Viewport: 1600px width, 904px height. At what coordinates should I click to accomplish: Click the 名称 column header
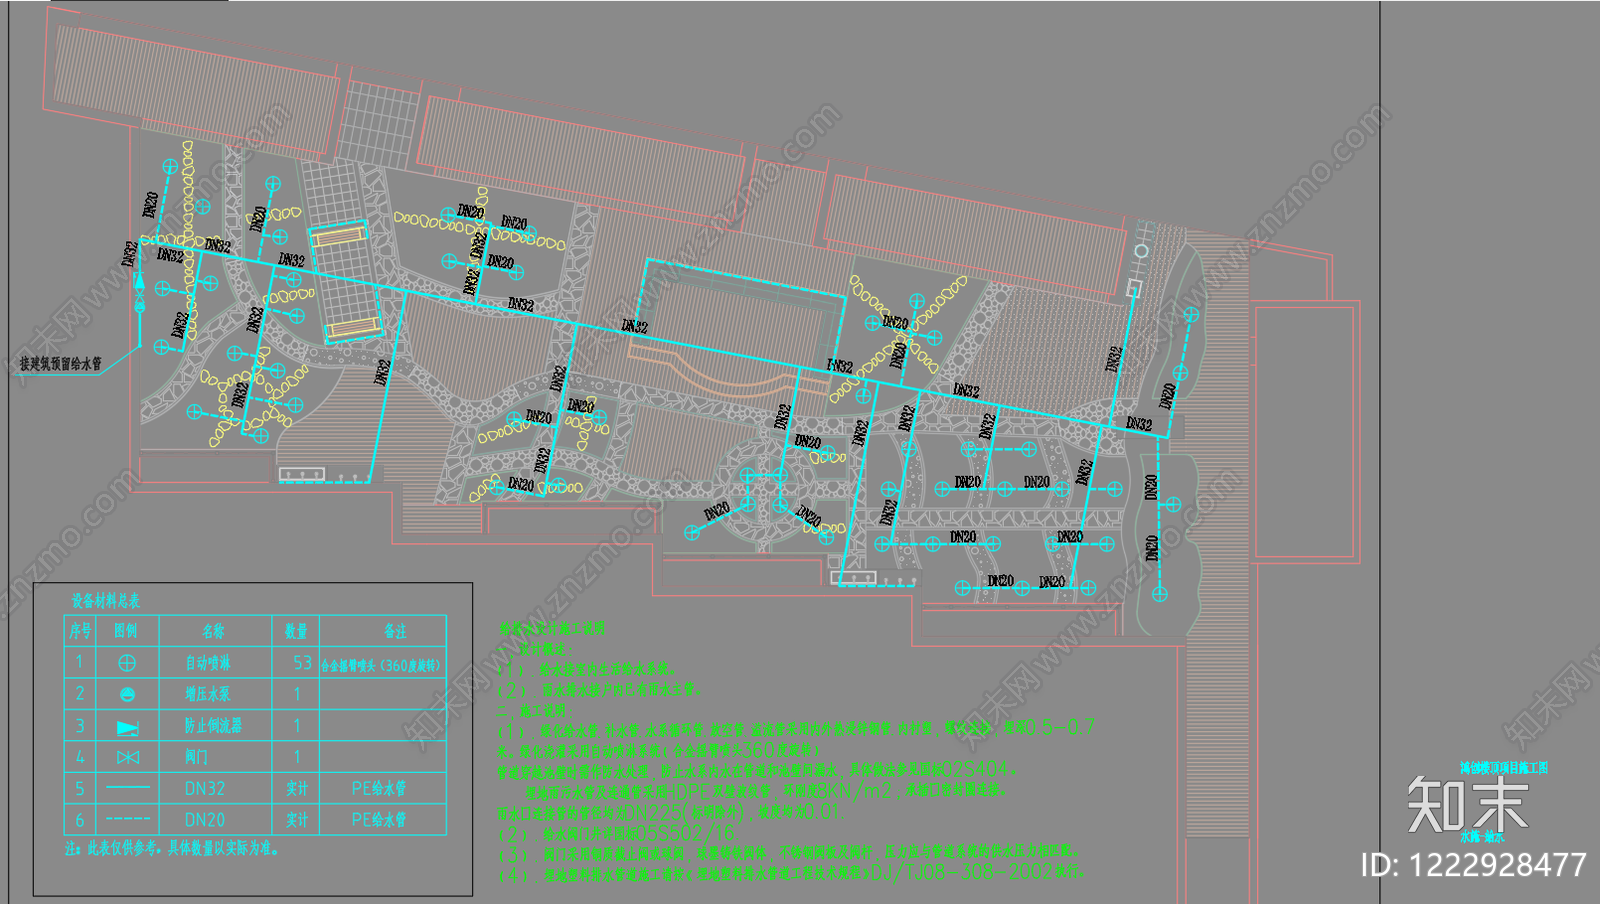point(213,631)
